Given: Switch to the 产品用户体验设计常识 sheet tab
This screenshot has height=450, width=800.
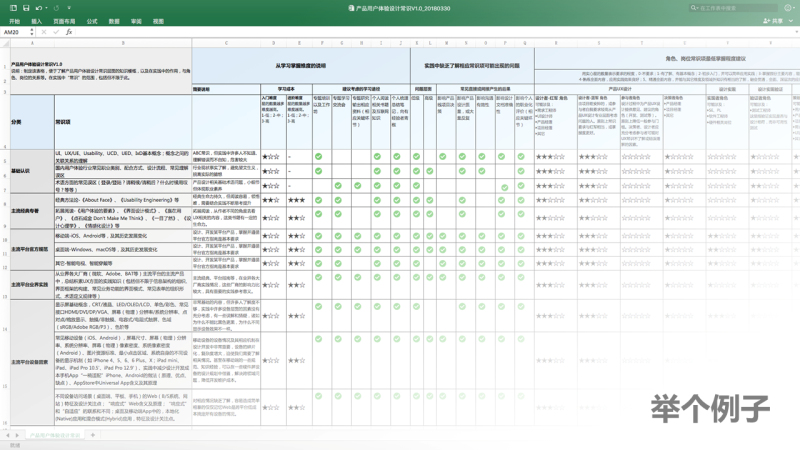Looking at the screenshot, I should coord(55,435).
